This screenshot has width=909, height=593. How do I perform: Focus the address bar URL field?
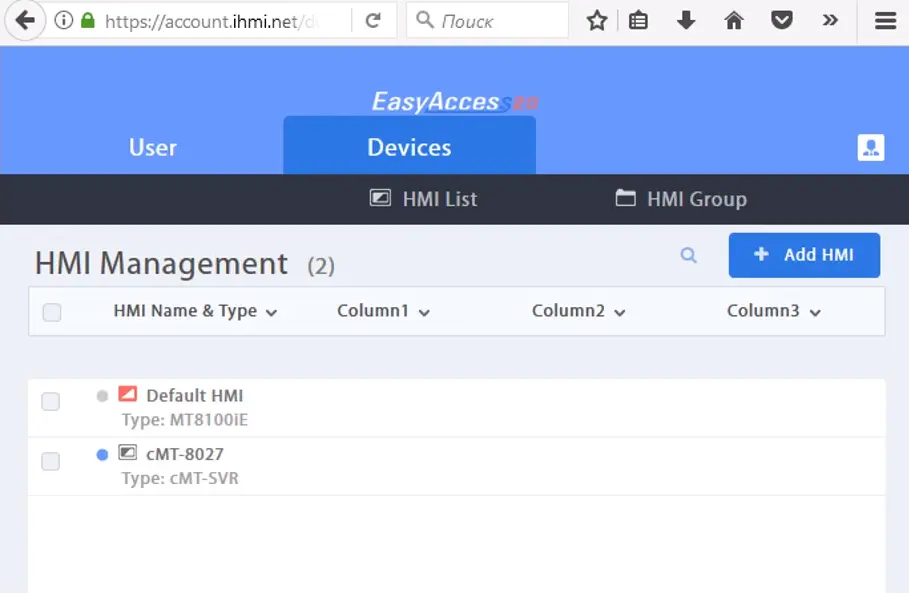click(x=212, y=21)
